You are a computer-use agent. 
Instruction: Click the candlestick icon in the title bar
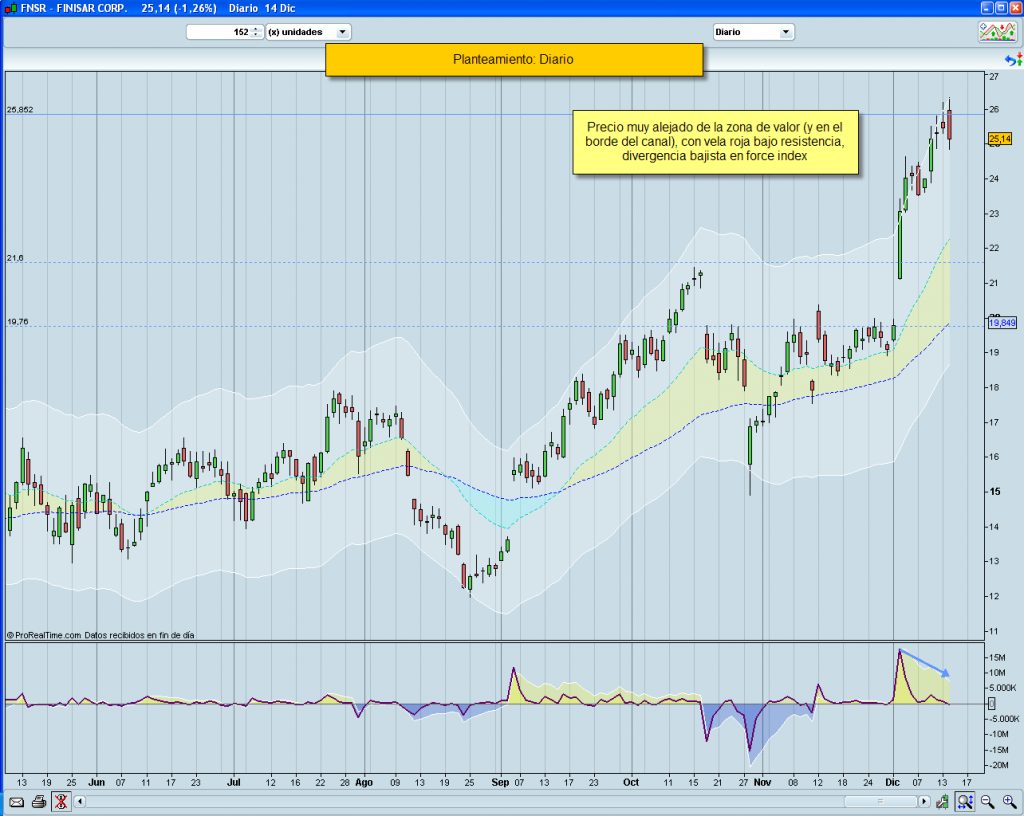[x=10, y=8]
